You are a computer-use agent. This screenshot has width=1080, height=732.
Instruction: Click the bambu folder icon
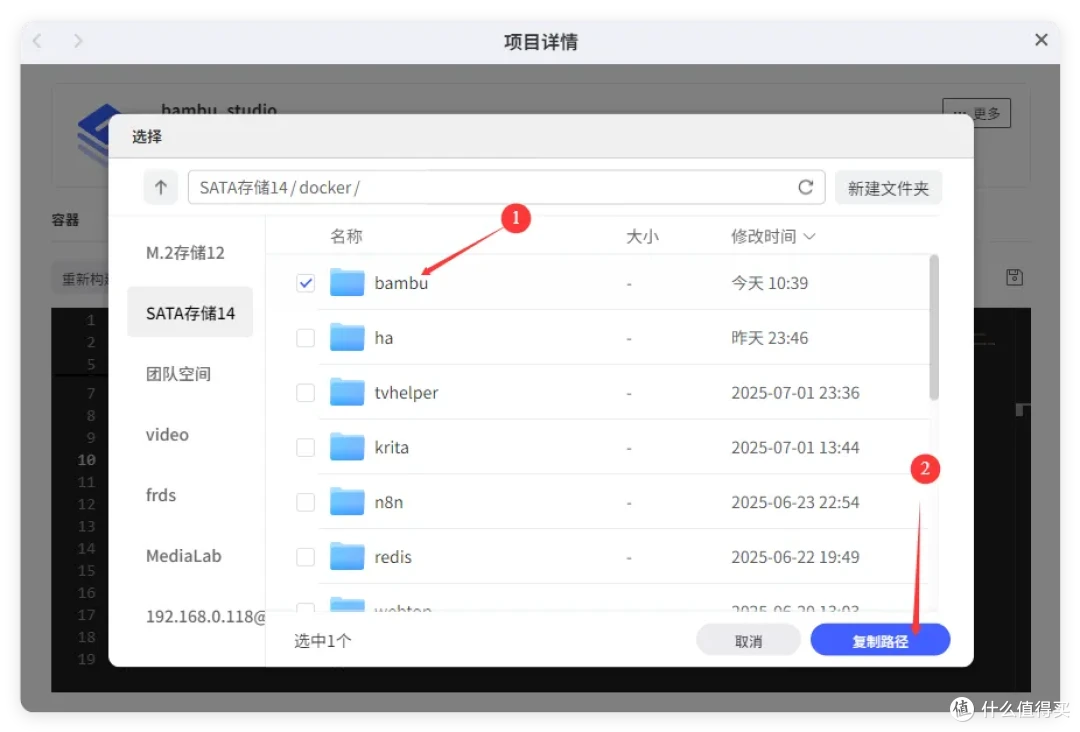point(346,282)
